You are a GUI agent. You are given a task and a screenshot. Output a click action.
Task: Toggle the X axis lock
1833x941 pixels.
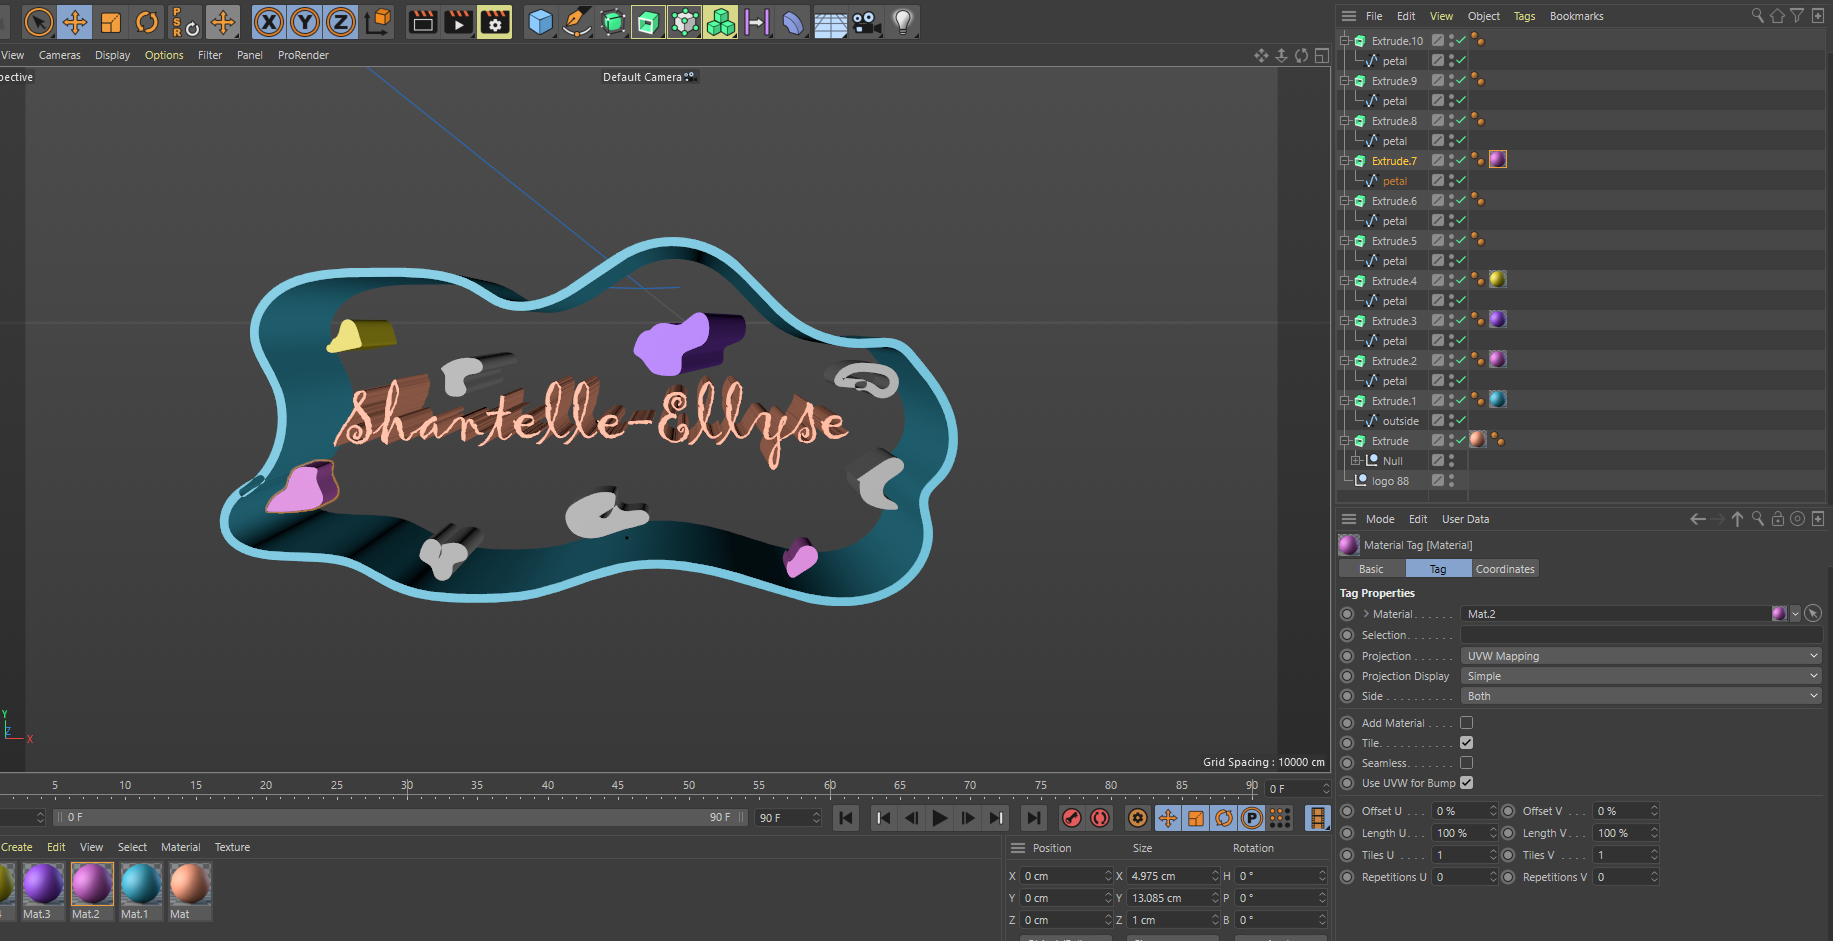(x=268, y=22)
